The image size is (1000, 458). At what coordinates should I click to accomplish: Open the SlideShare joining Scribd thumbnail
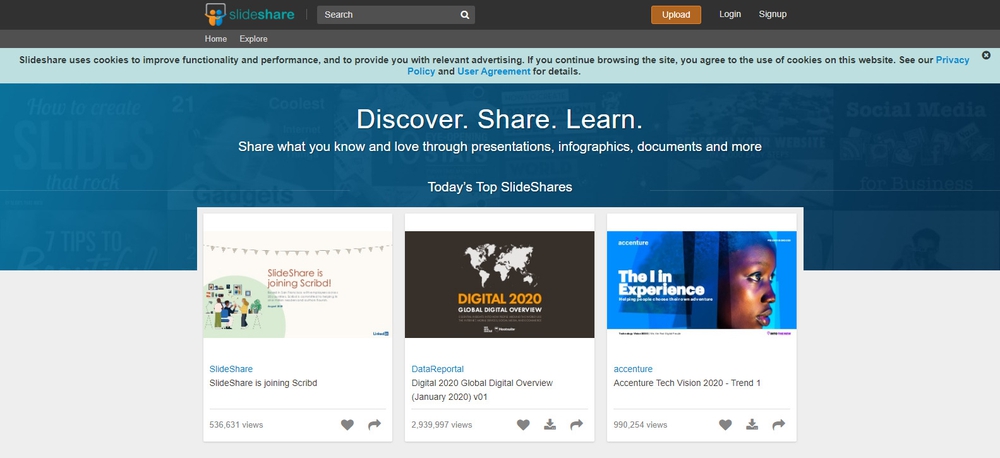click(298, 284)
